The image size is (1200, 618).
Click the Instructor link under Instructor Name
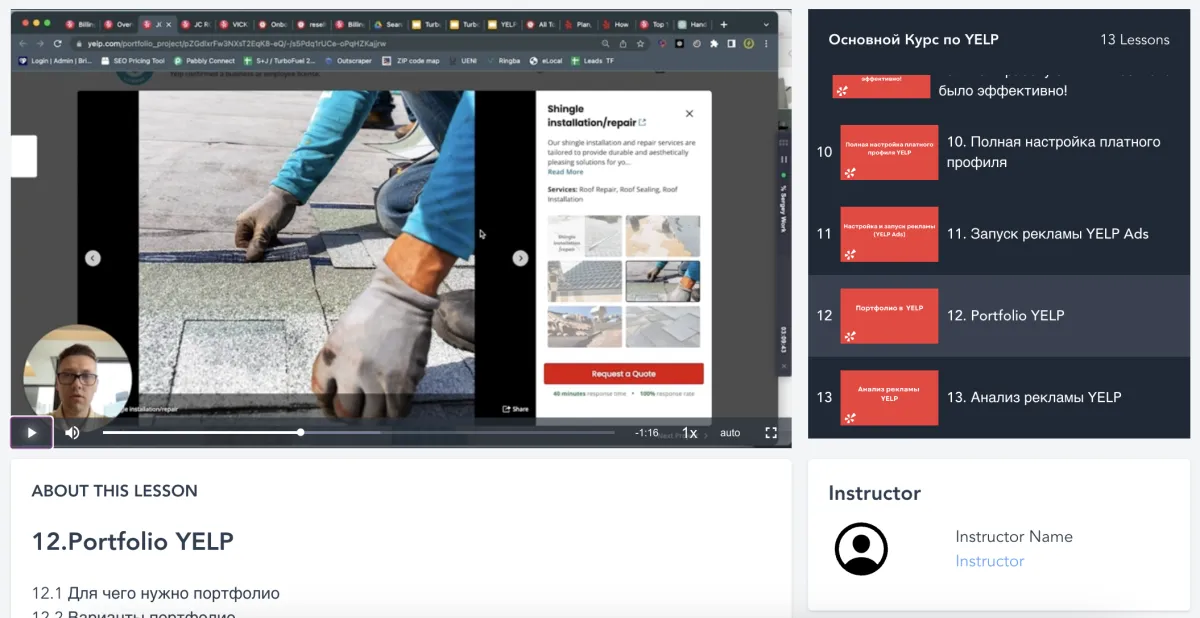point(990,561)
